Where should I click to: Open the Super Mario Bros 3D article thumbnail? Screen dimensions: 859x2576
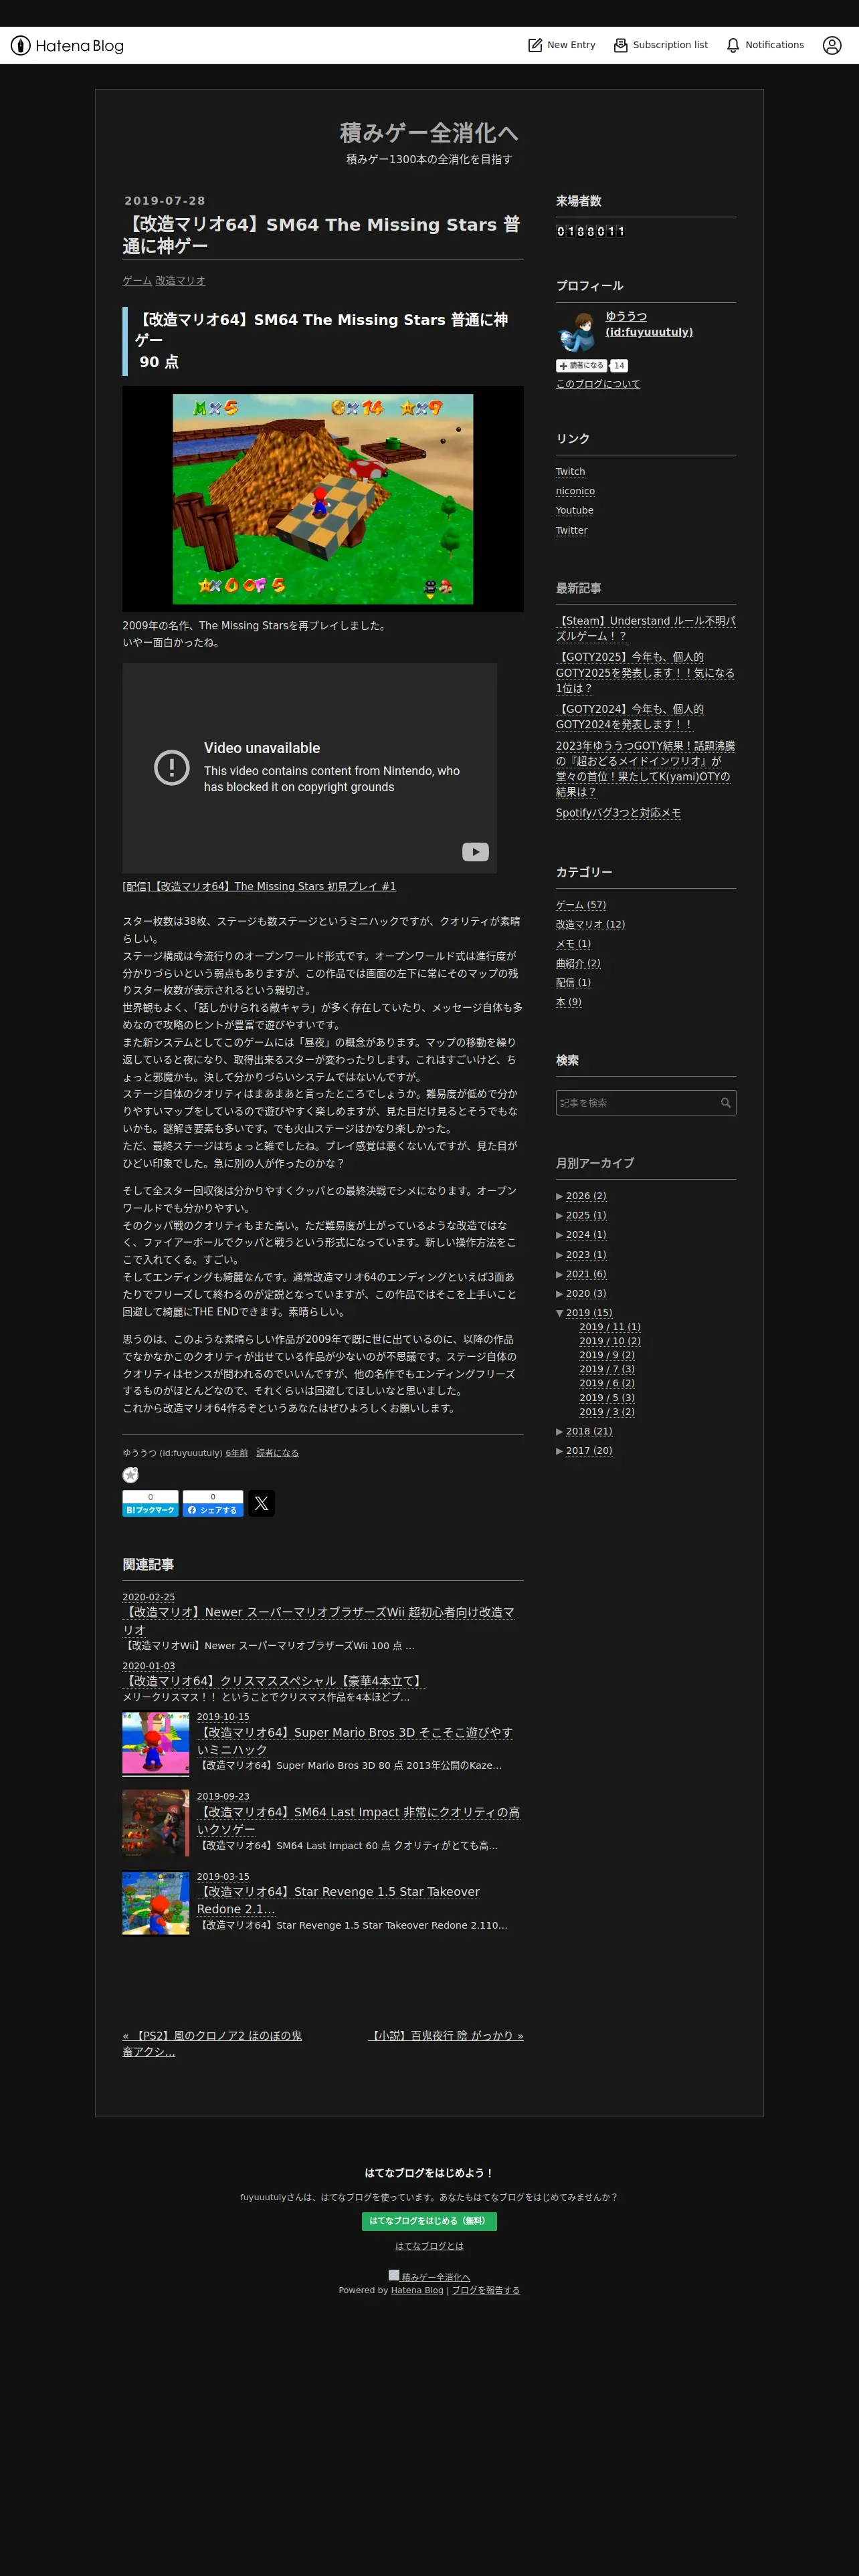tap(156, 1743)
